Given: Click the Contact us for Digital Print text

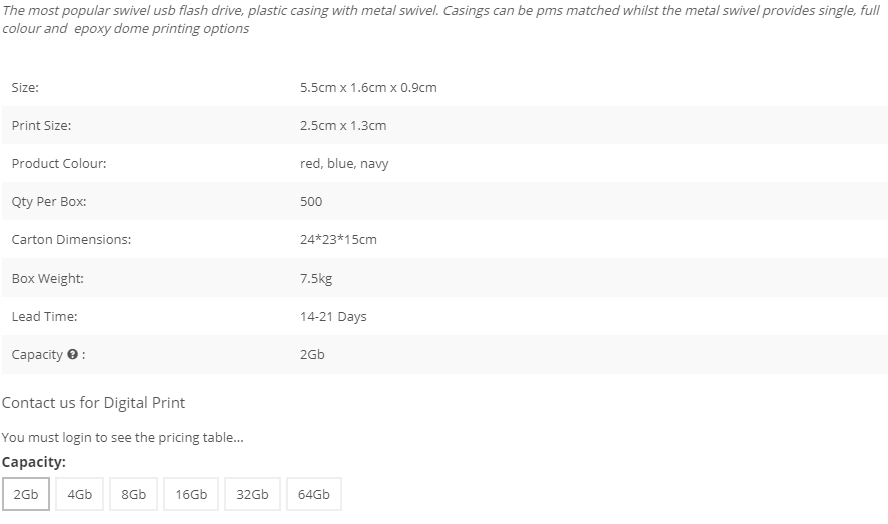Looking at the screenshot, I should click(93, 403).
